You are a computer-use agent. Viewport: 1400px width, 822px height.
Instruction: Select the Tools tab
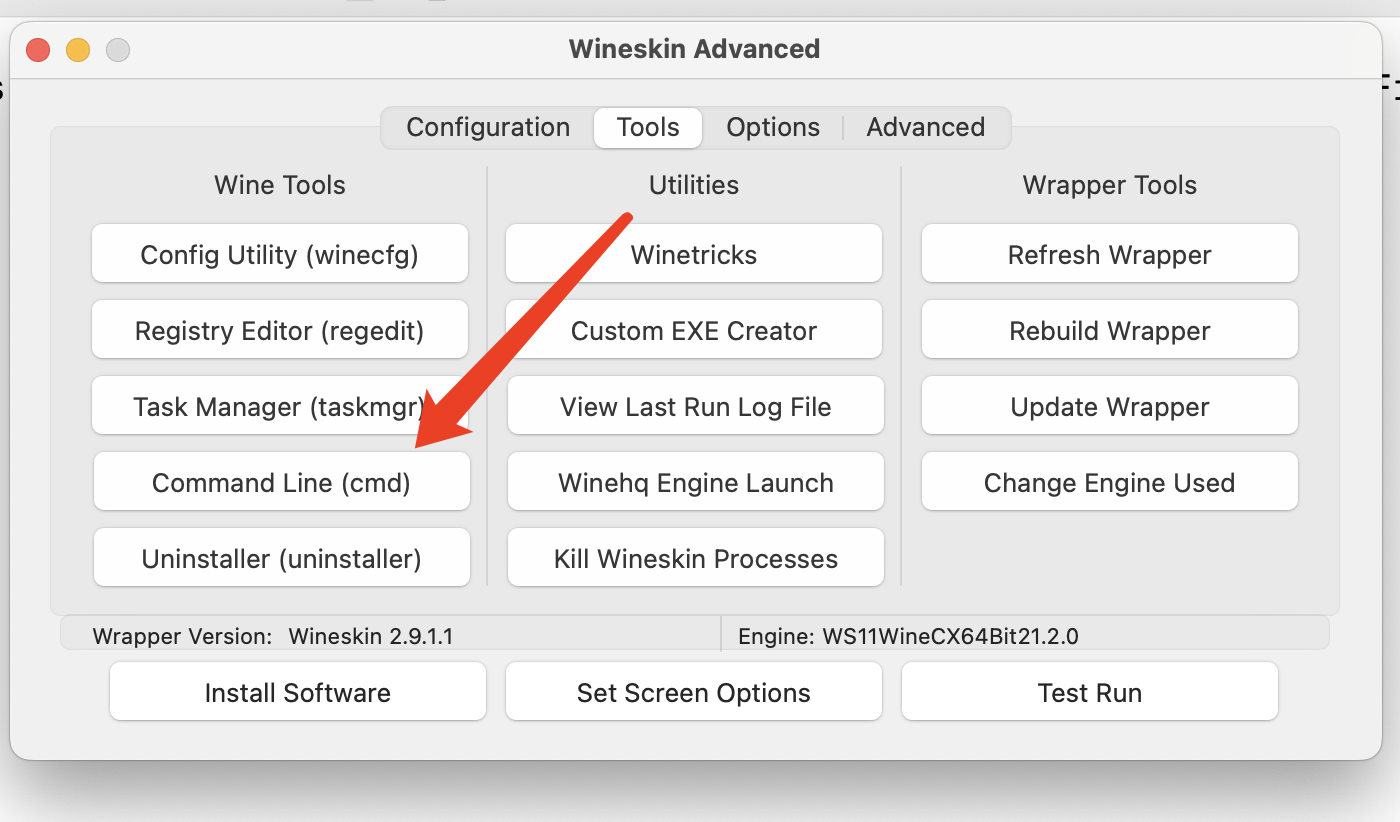[x=648, y=127]
